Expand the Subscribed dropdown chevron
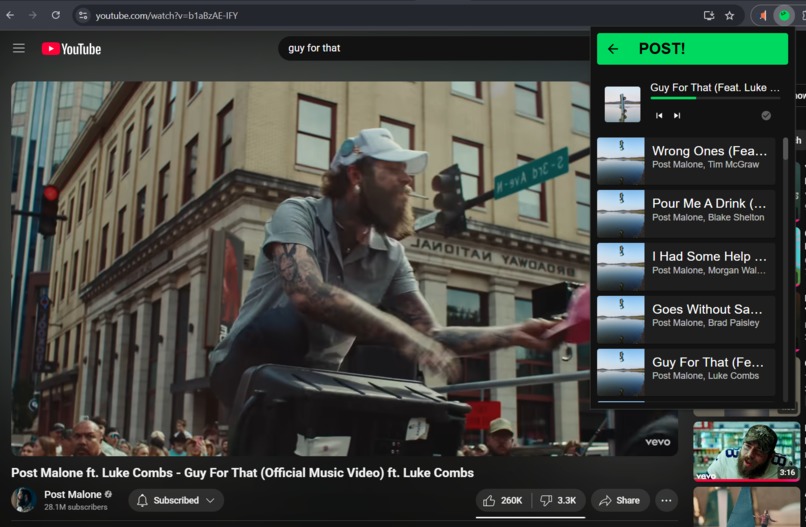806x527 pixels. (210, 500)
